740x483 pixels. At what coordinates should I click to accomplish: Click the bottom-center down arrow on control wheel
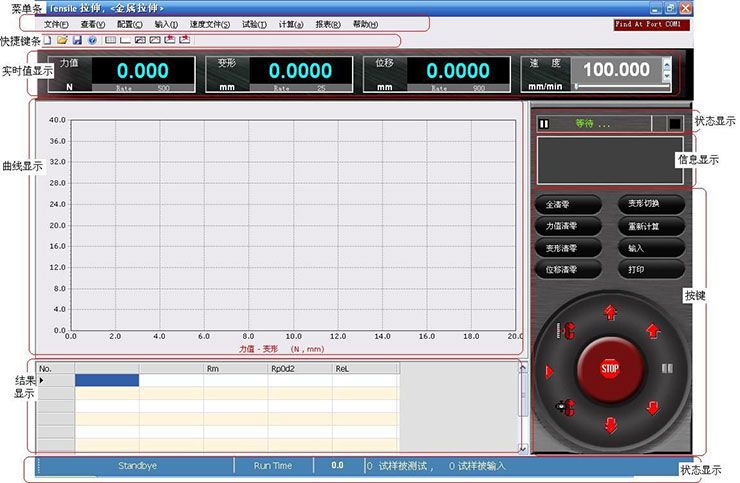pos(610,426)
